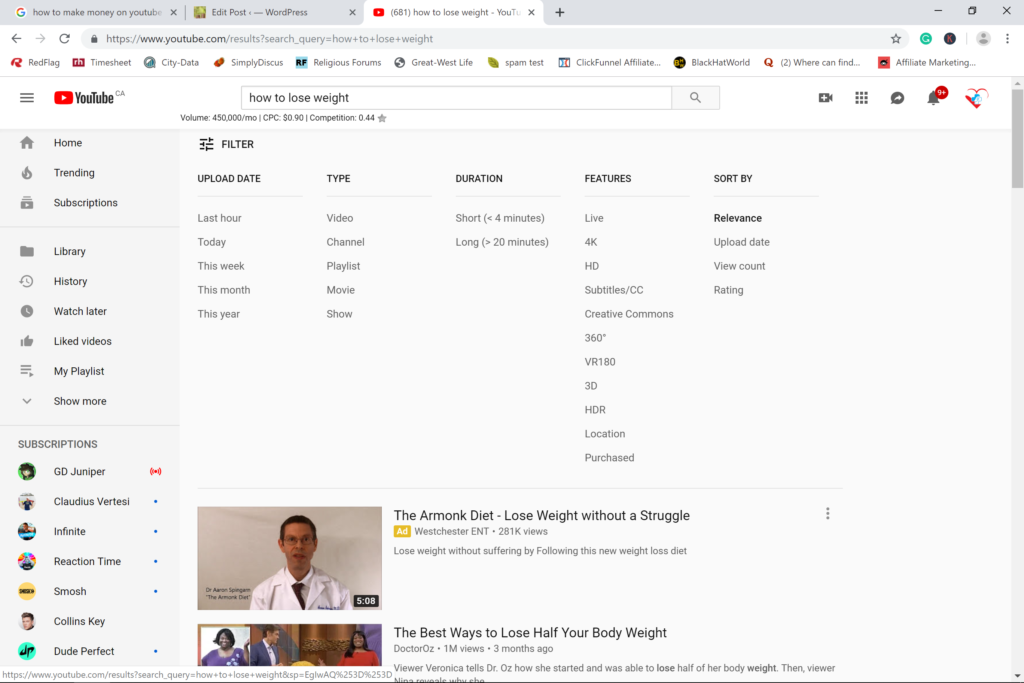The height and width of the screenshot is (683, 1024).
Task: Click the browser address bar URL
Action: (x=269, y=39)
